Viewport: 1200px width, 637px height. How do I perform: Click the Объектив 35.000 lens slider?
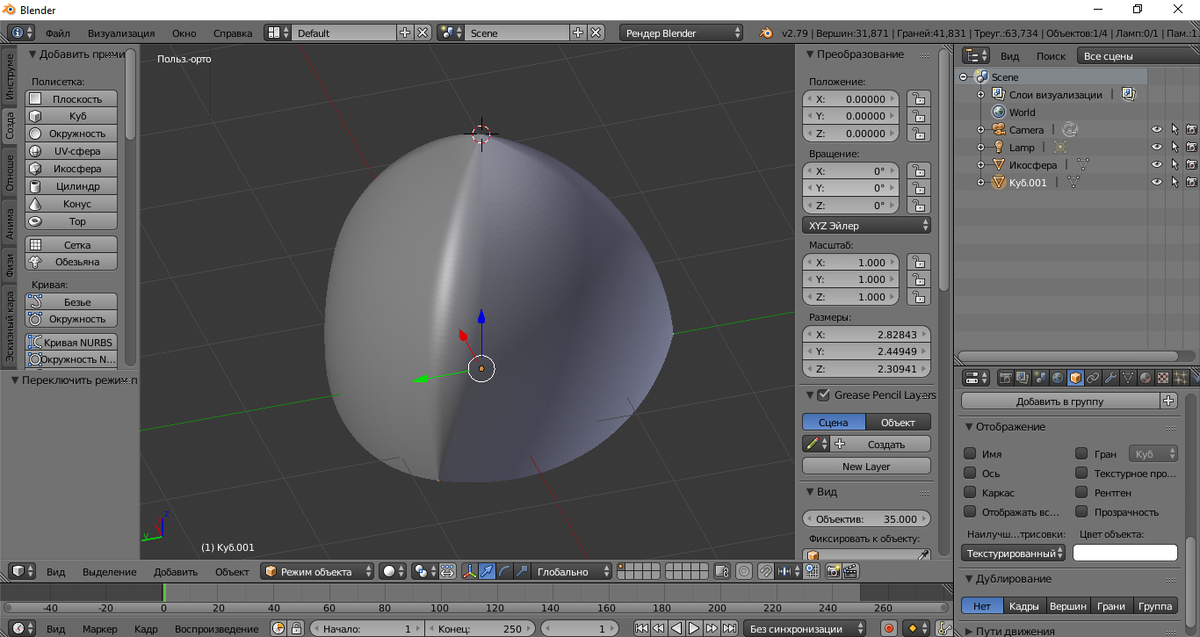tap(866, 519)
